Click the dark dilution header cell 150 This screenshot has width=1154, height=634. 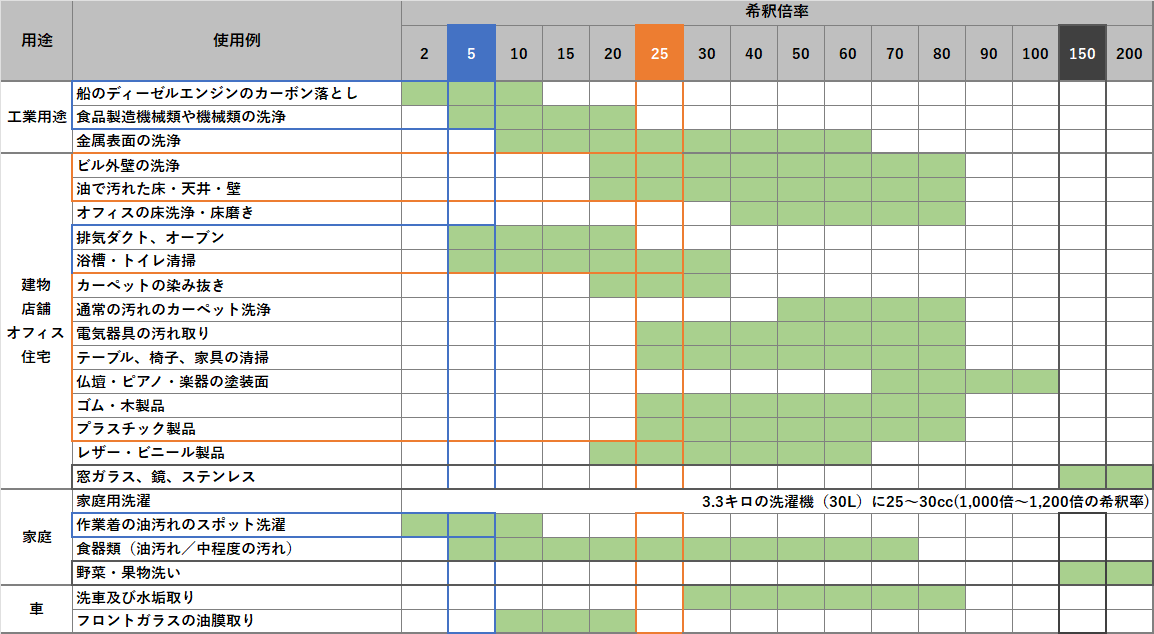coord(1082,53)
